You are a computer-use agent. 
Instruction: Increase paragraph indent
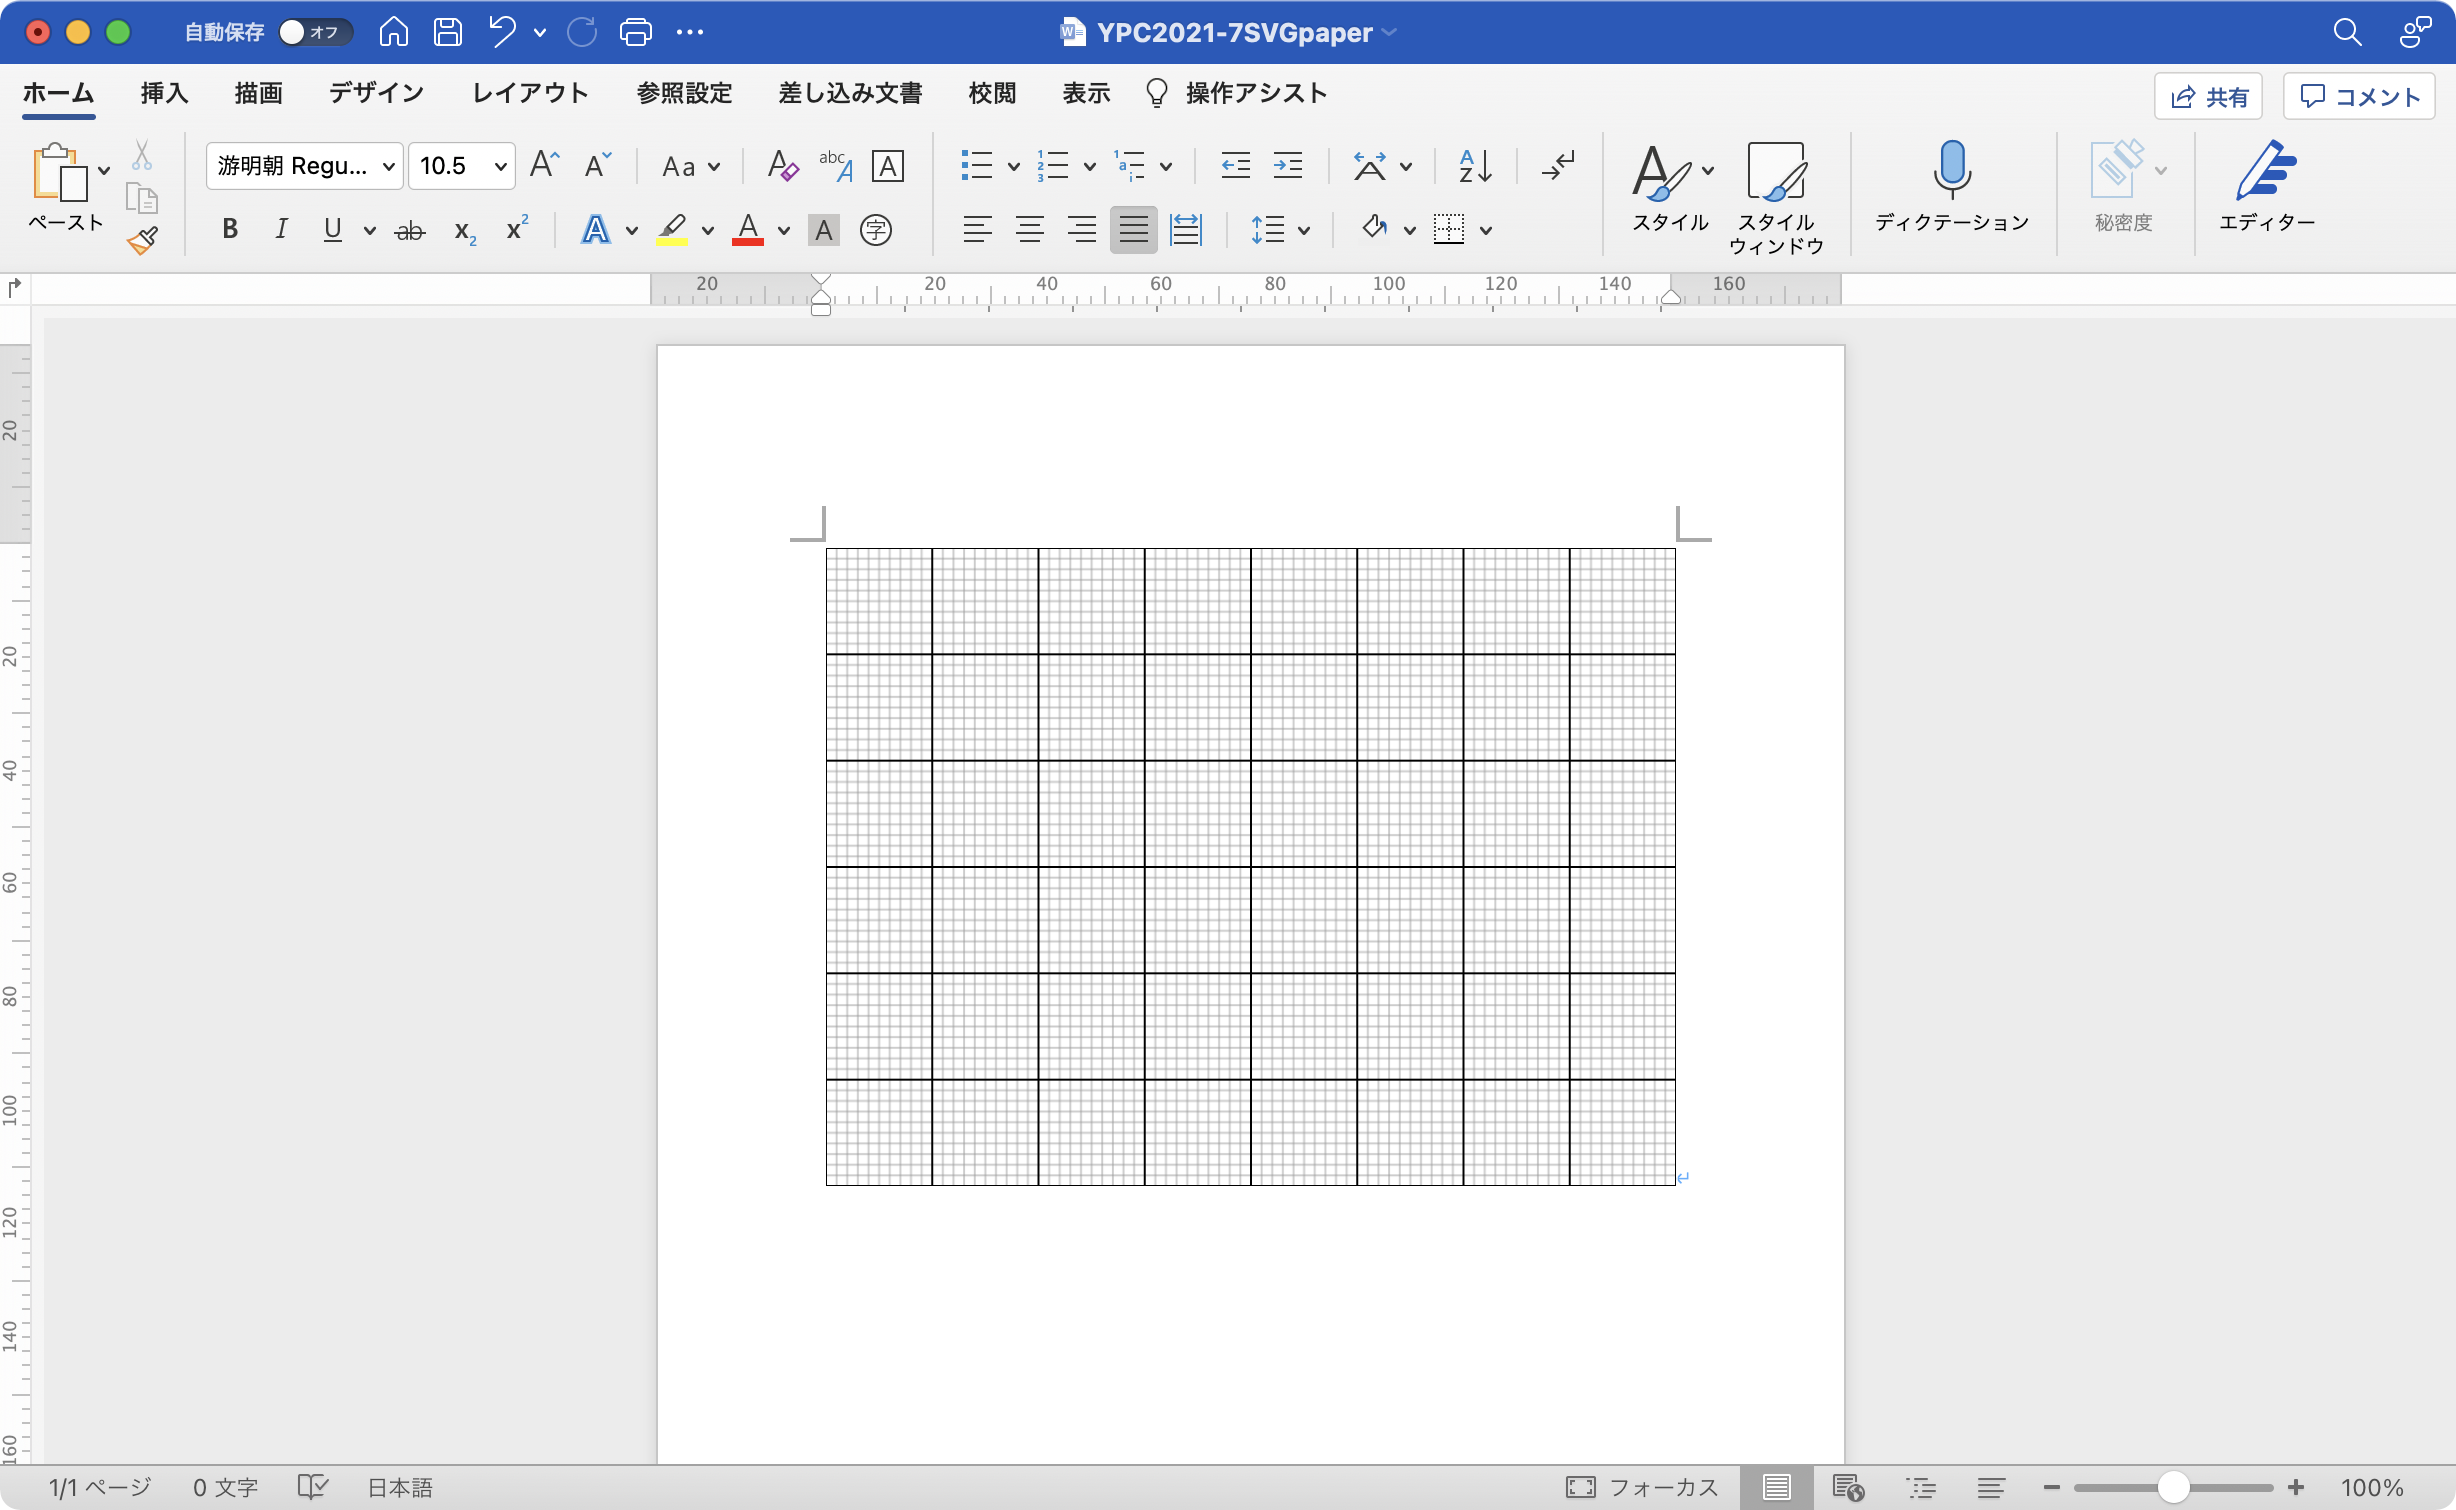click(x=1288, y=165)
